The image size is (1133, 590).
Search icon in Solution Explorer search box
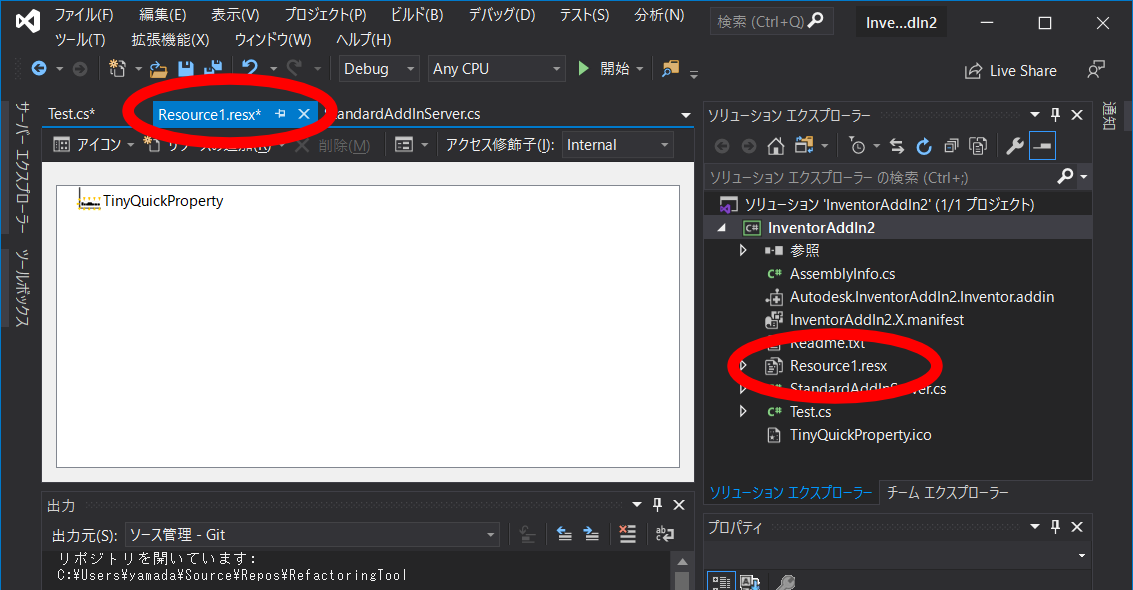tap(1065, 176)
